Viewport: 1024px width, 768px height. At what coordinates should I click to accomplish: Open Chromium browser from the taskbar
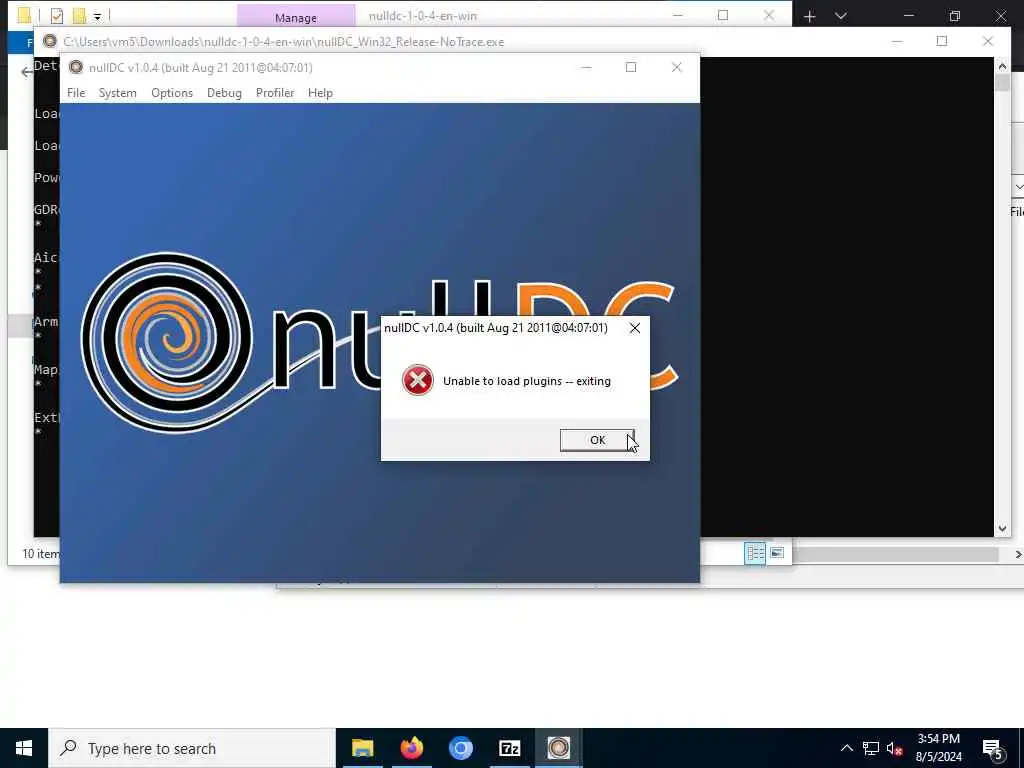[x=460, y=748]
